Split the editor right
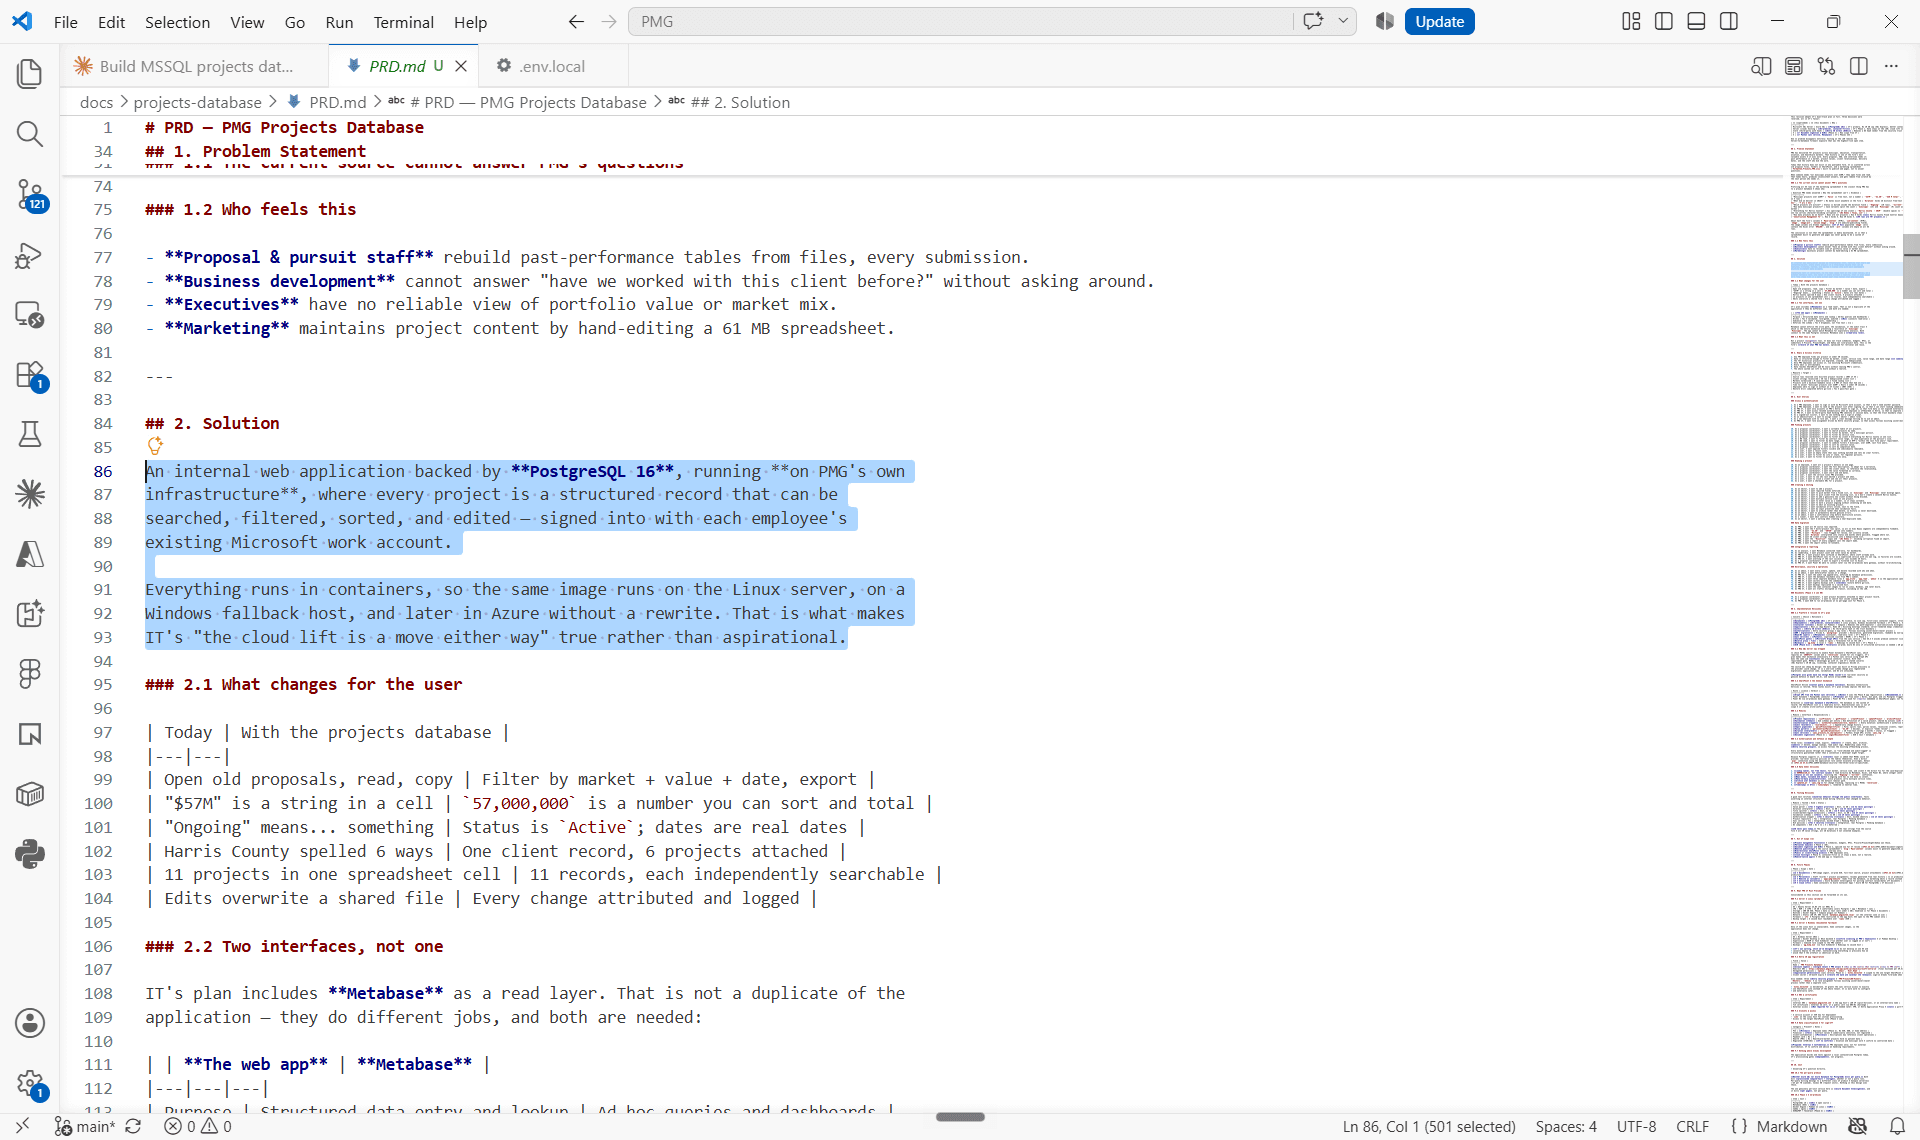Image resolution: width=1920 pixels, height=1140 pixels. (x=1859, y=66)
